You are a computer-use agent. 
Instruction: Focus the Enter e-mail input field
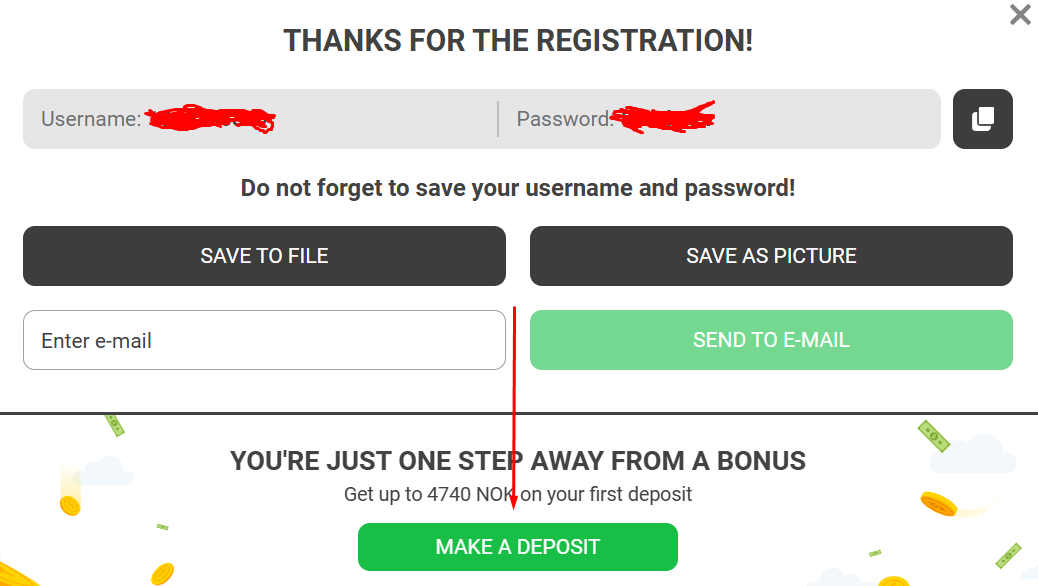pyautogui.click(x=264, y=340)
